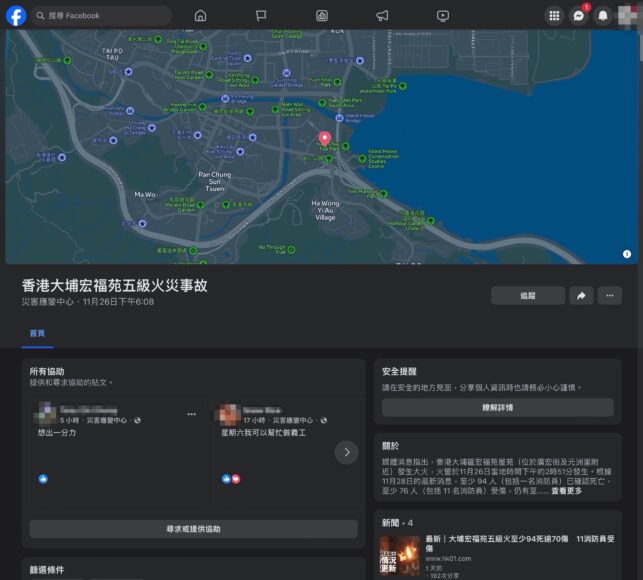
Task: Open avatar of 想出一分力 post author
Action: point(45,414)
